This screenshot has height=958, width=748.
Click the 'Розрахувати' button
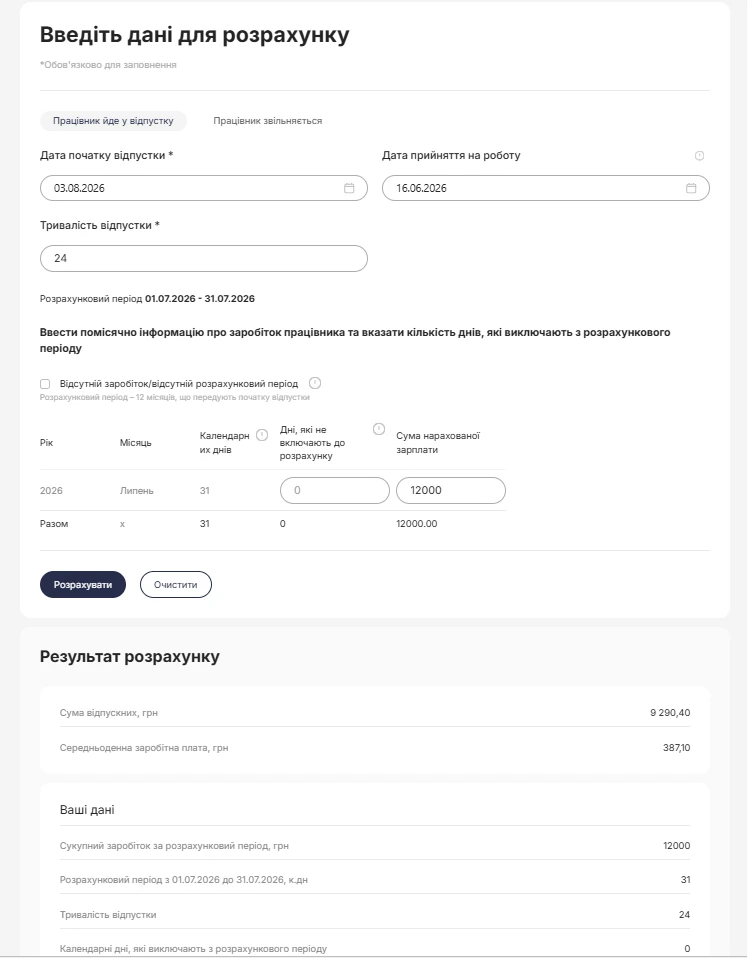click(x=83, y=585)
